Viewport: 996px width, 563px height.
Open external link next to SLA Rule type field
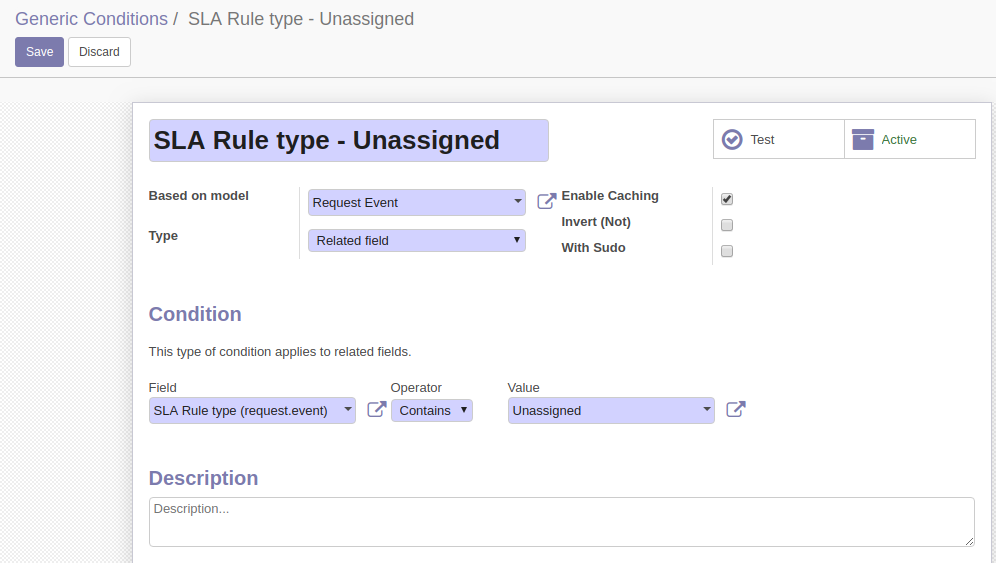pyautogui.click(x=377, y=409)
